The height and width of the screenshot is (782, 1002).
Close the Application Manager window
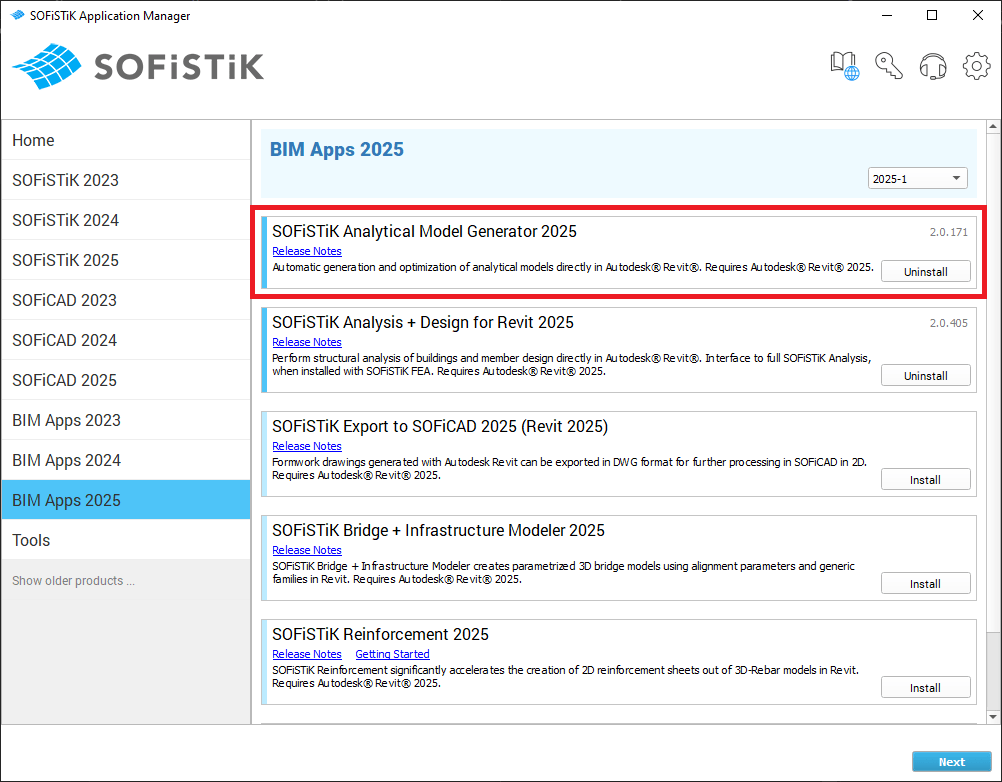[978, 15]
